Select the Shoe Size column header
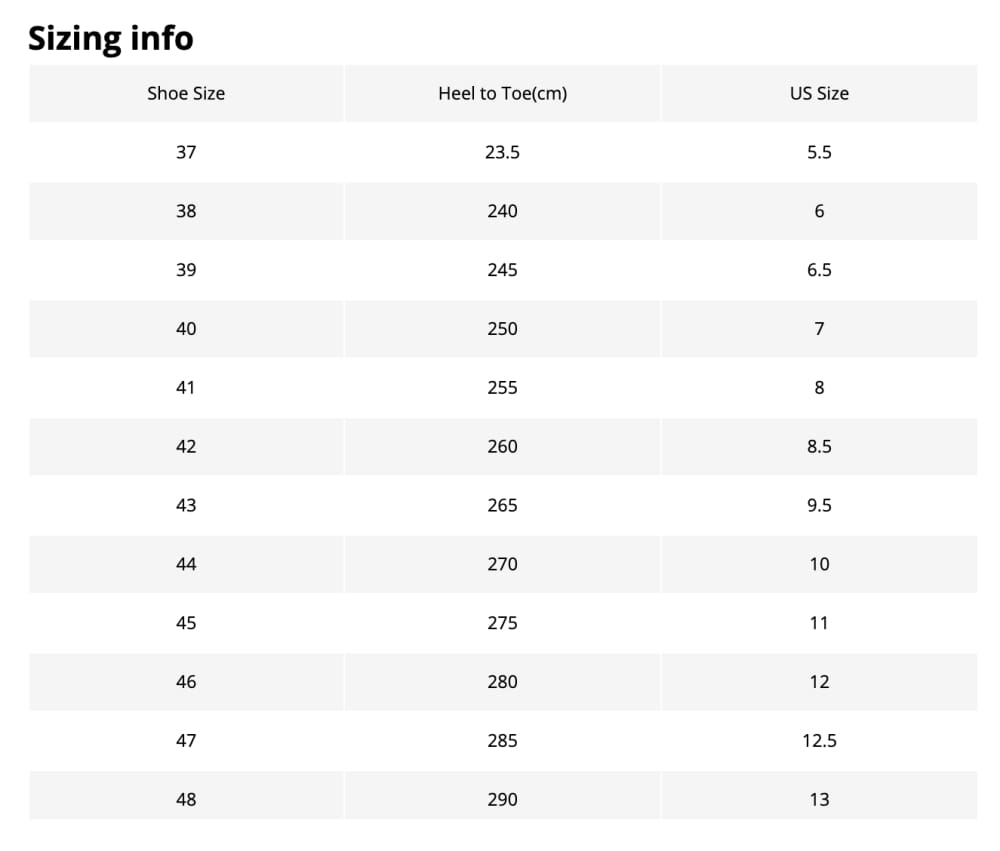1000x851 pixels. (x=186, y=93)
